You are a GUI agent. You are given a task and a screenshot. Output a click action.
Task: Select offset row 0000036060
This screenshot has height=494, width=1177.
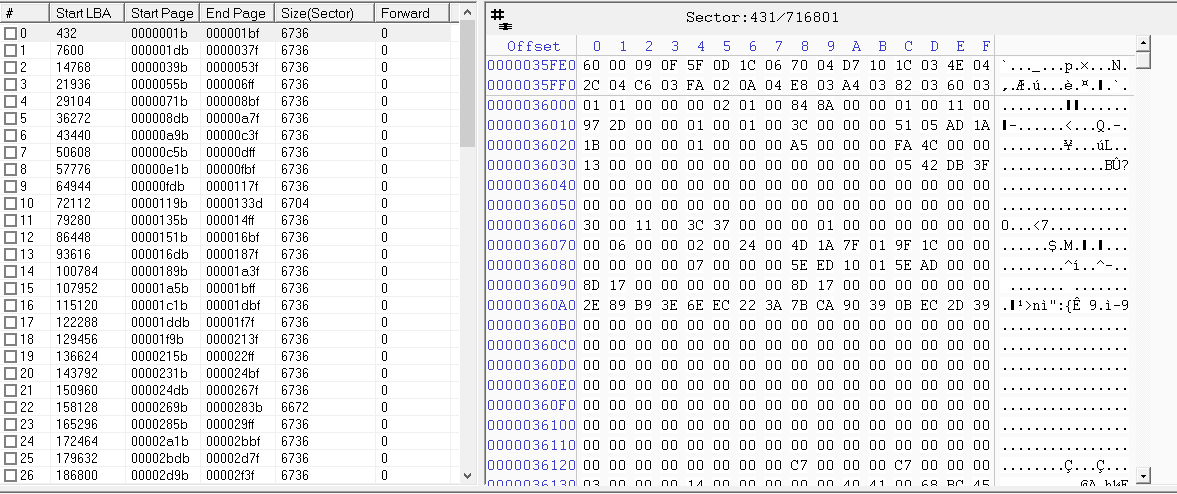[x=531, y=225]
